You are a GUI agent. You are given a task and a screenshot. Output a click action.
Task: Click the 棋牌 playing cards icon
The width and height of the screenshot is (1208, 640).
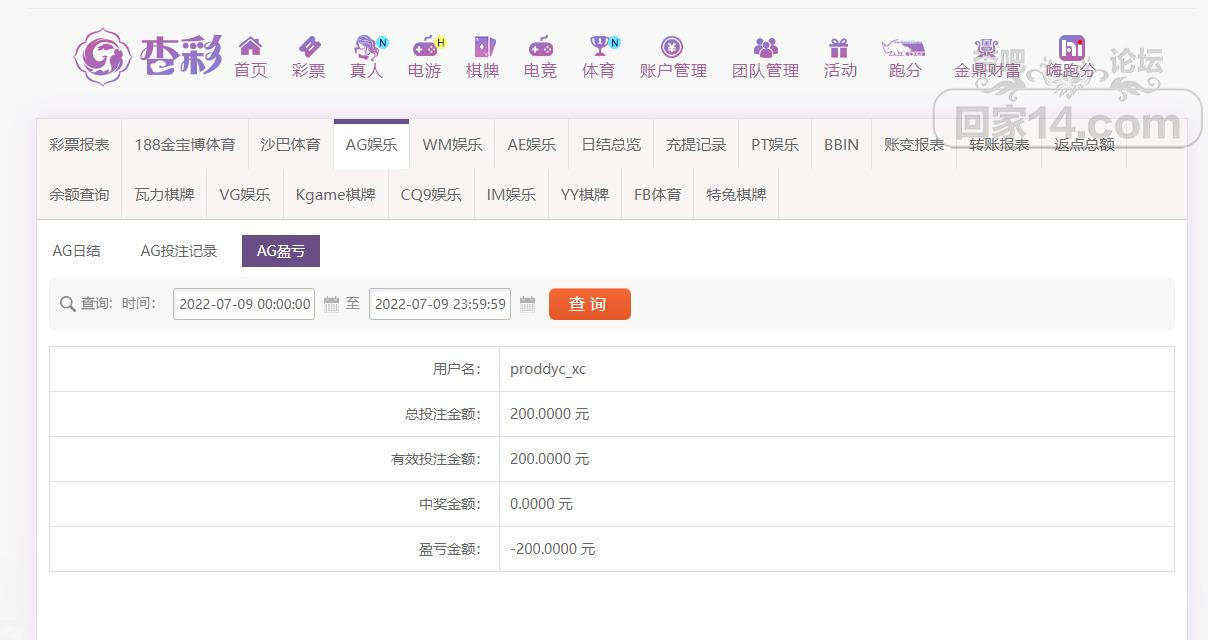point(483,47)
